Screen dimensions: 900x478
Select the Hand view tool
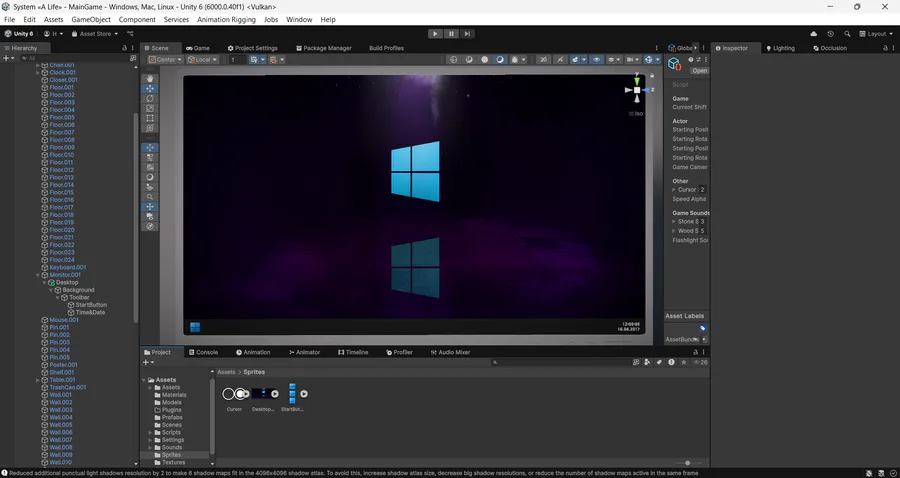[x=150, y=78]
